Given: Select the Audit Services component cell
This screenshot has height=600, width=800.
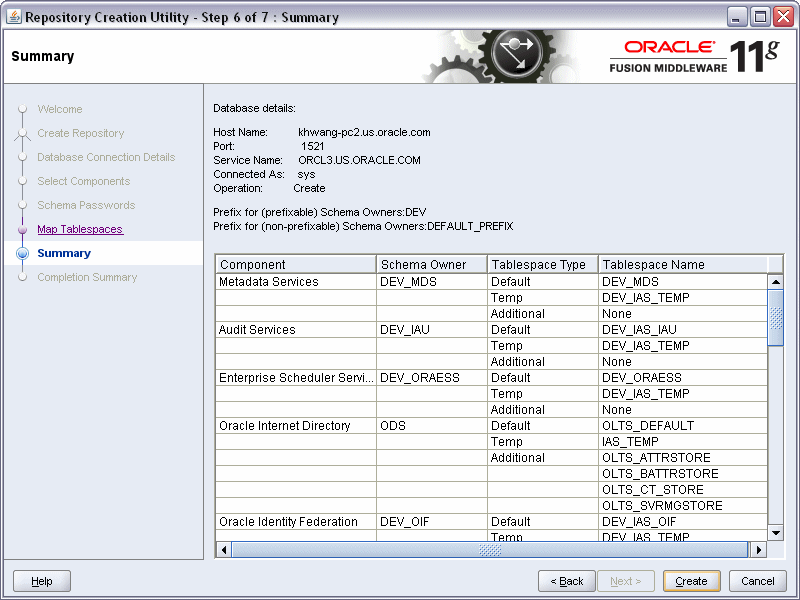Looking at the screenshot, I should point(296,330).
